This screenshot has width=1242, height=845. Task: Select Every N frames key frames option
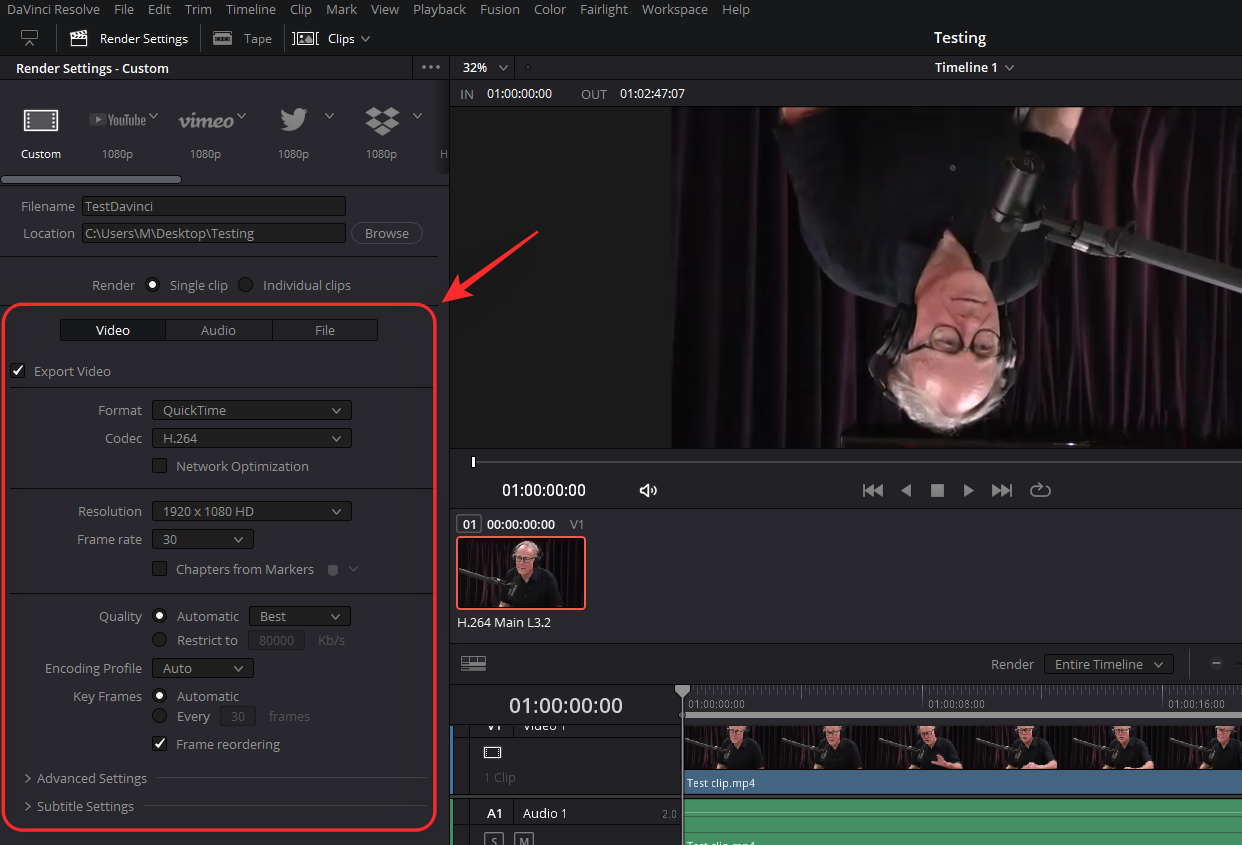(159, 716)
